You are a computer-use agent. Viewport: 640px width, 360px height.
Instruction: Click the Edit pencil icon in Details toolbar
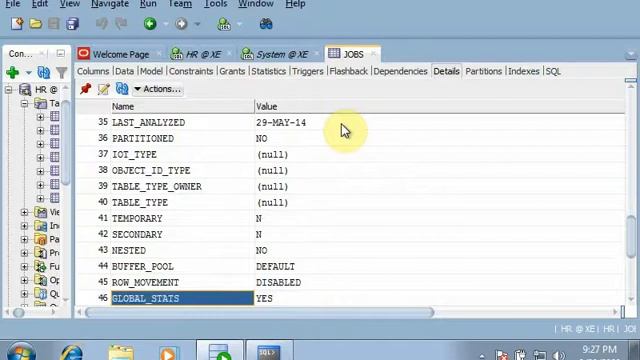[x=104, y=89]
